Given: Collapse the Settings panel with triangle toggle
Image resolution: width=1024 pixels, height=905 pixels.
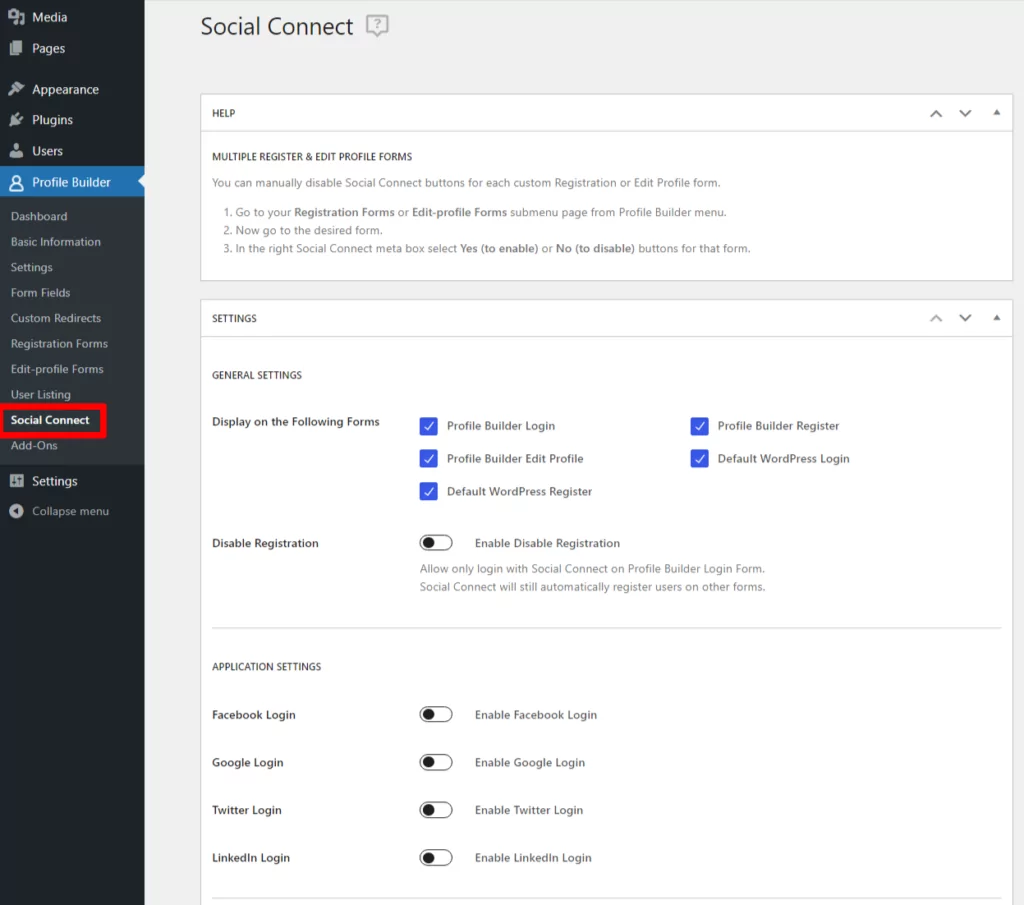Looking at the screenshot, I should pos(997,317).
